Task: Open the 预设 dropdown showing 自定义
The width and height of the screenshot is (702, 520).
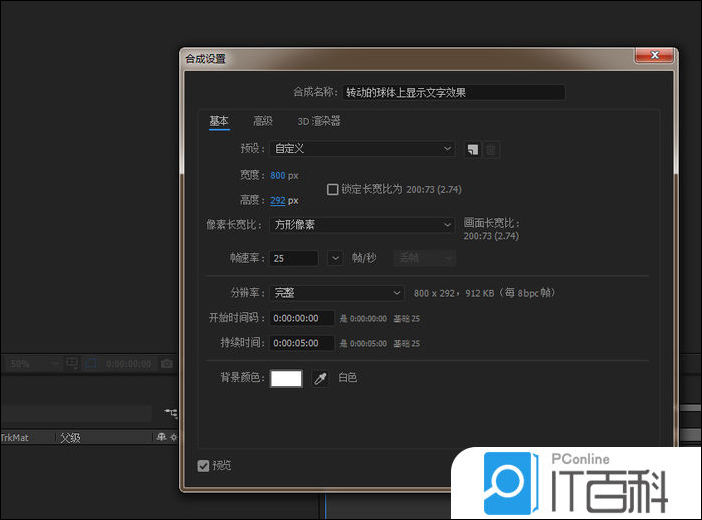Action: pos(363,149)
